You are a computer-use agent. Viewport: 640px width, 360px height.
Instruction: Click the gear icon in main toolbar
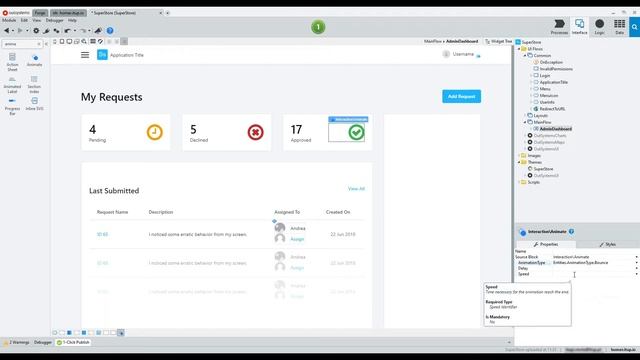[x=36, y=31]
